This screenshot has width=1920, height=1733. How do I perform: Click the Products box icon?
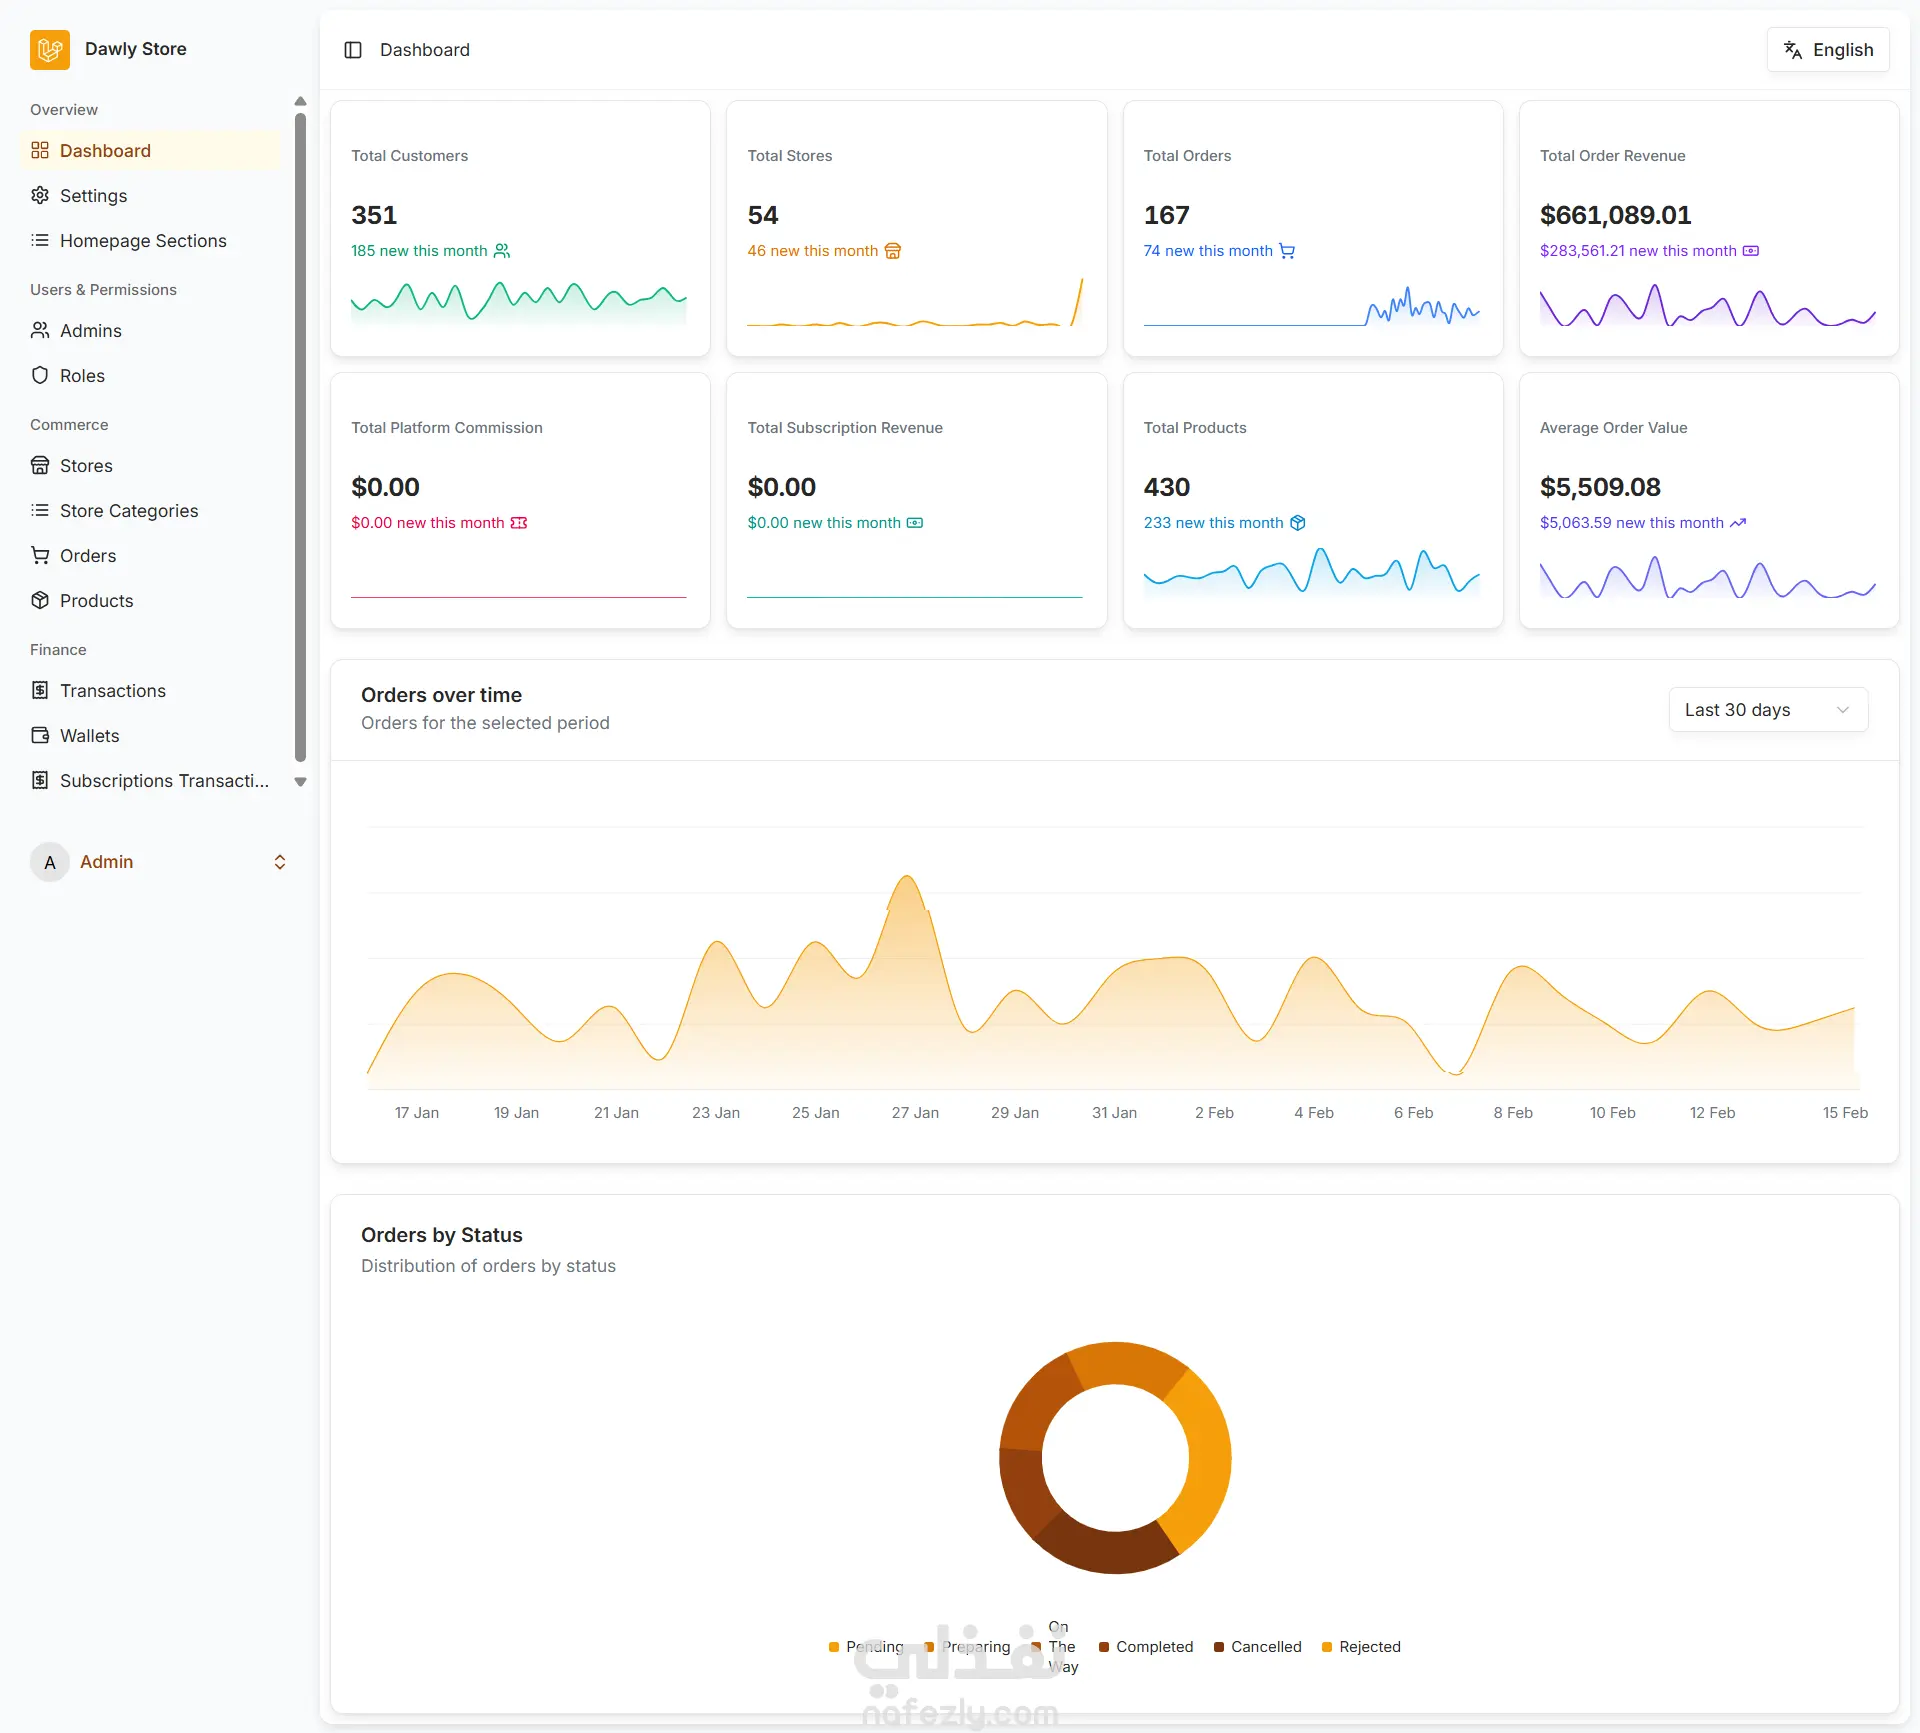coord(40,600)
